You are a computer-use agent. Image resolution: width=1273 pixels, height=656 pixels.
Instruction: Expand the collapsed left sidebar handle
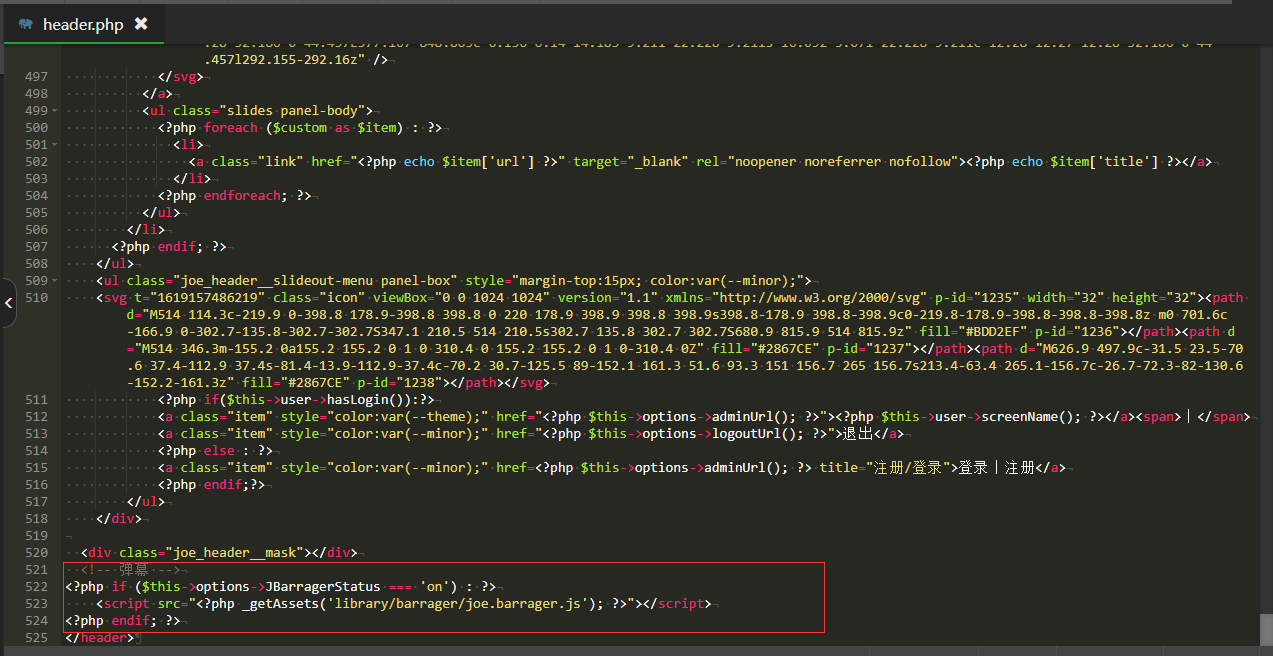point(8,304)
